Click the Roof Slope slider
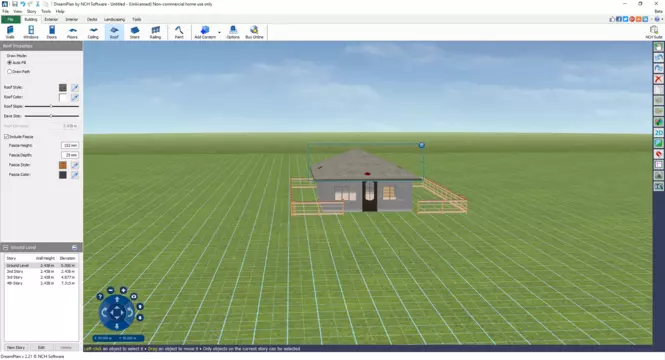This screenshot has height=360, width=665. (x=52, y=106)
